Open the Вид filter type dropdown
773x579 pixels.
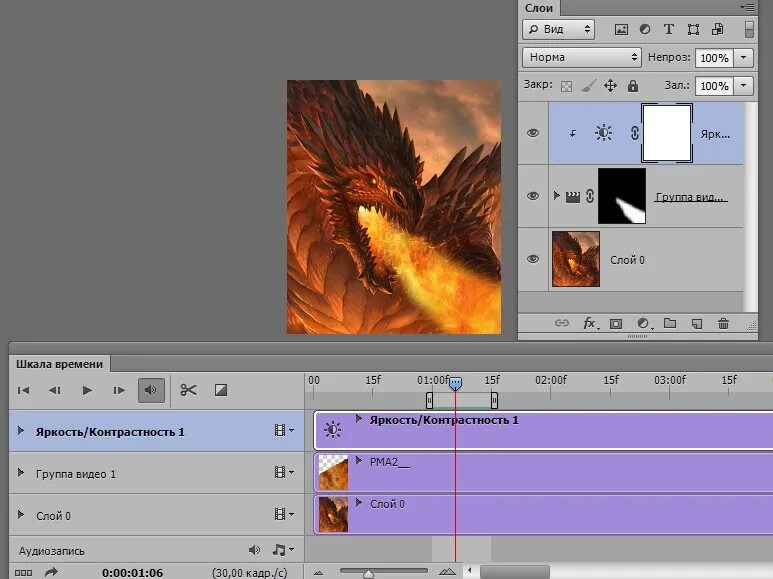coord(558,30)
